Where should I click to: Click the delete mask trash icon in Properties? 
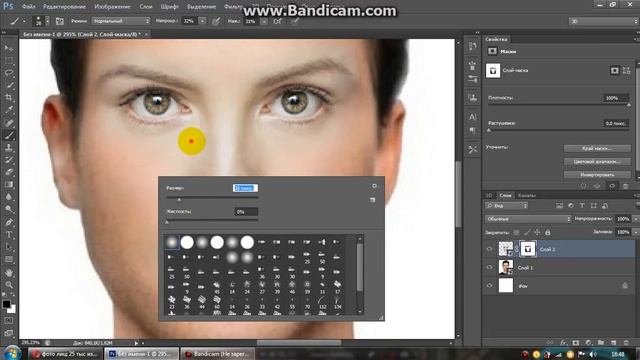pyautogui.click(x=625, y=186)
